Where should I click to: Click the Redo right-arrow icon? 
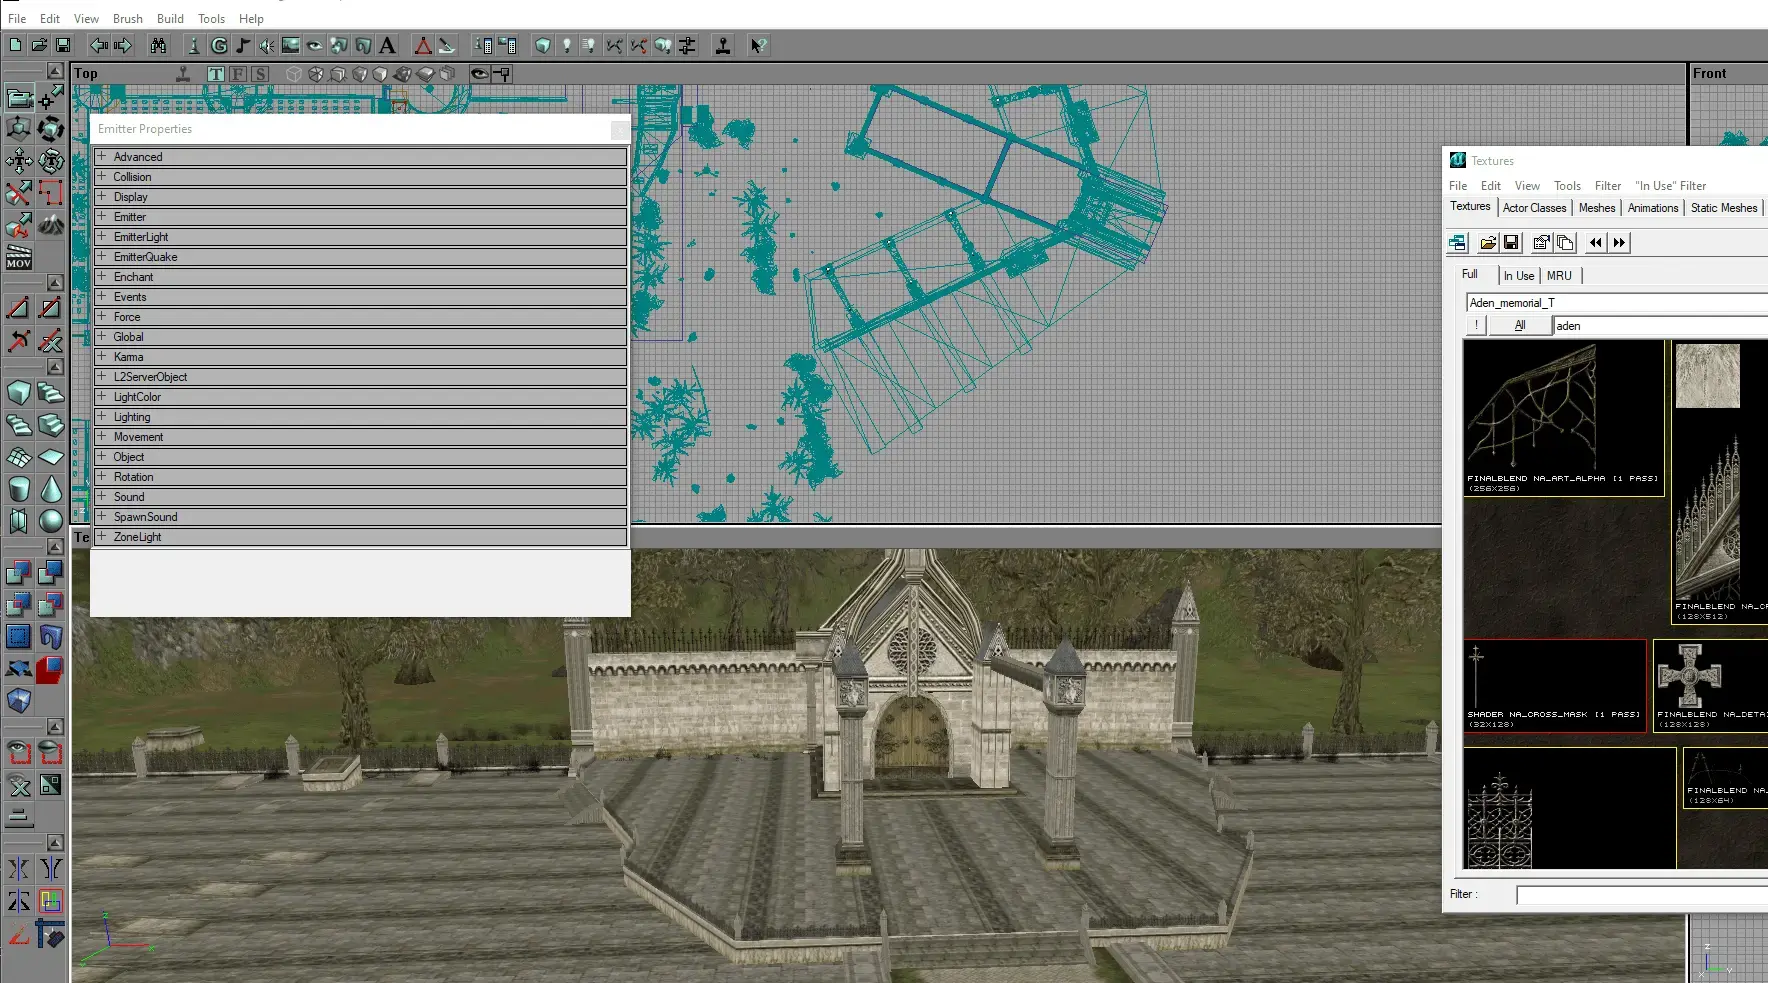(x=122, y=45)
